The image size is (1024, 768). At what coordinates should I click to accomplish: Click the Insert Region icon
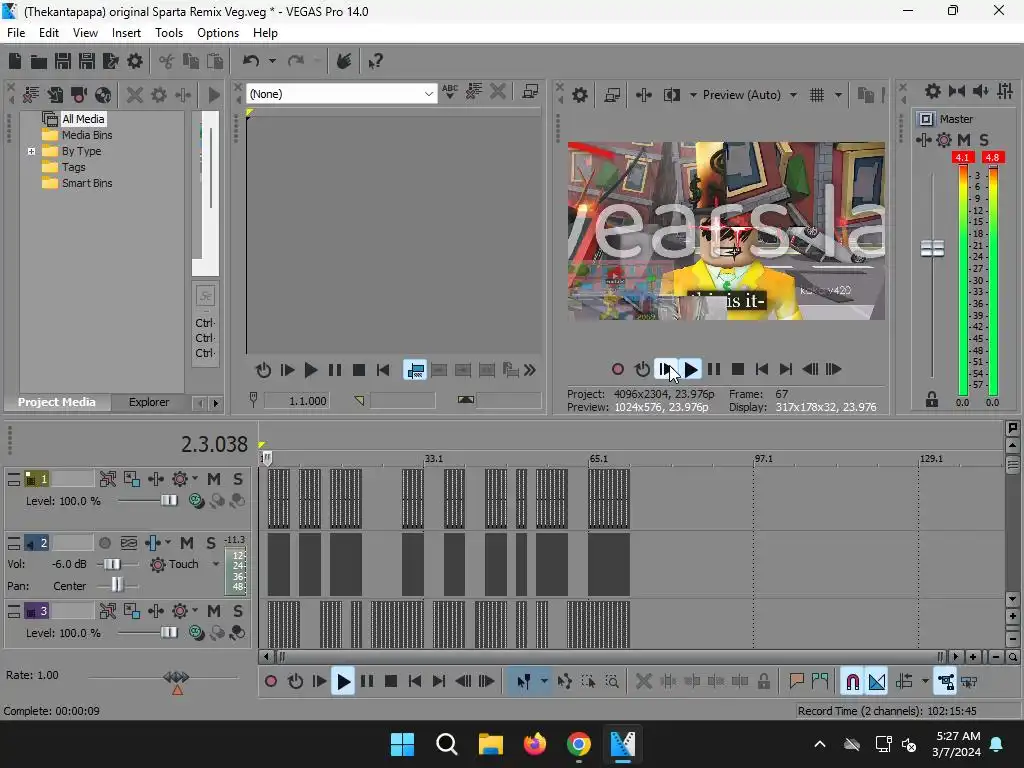820,682
